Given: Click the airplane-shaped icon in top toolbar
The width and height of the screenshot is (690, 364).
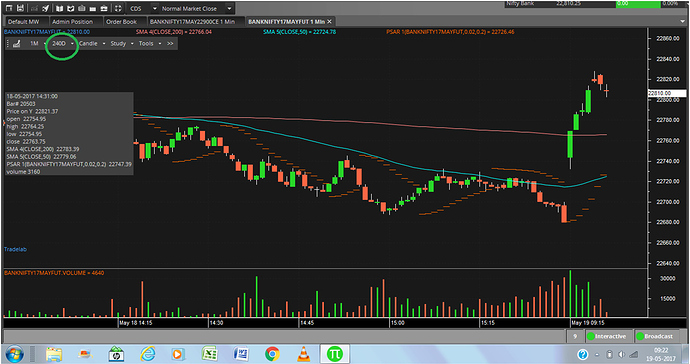Looking at the screenshot, I should pyautogui.click(x=45, y=8).
